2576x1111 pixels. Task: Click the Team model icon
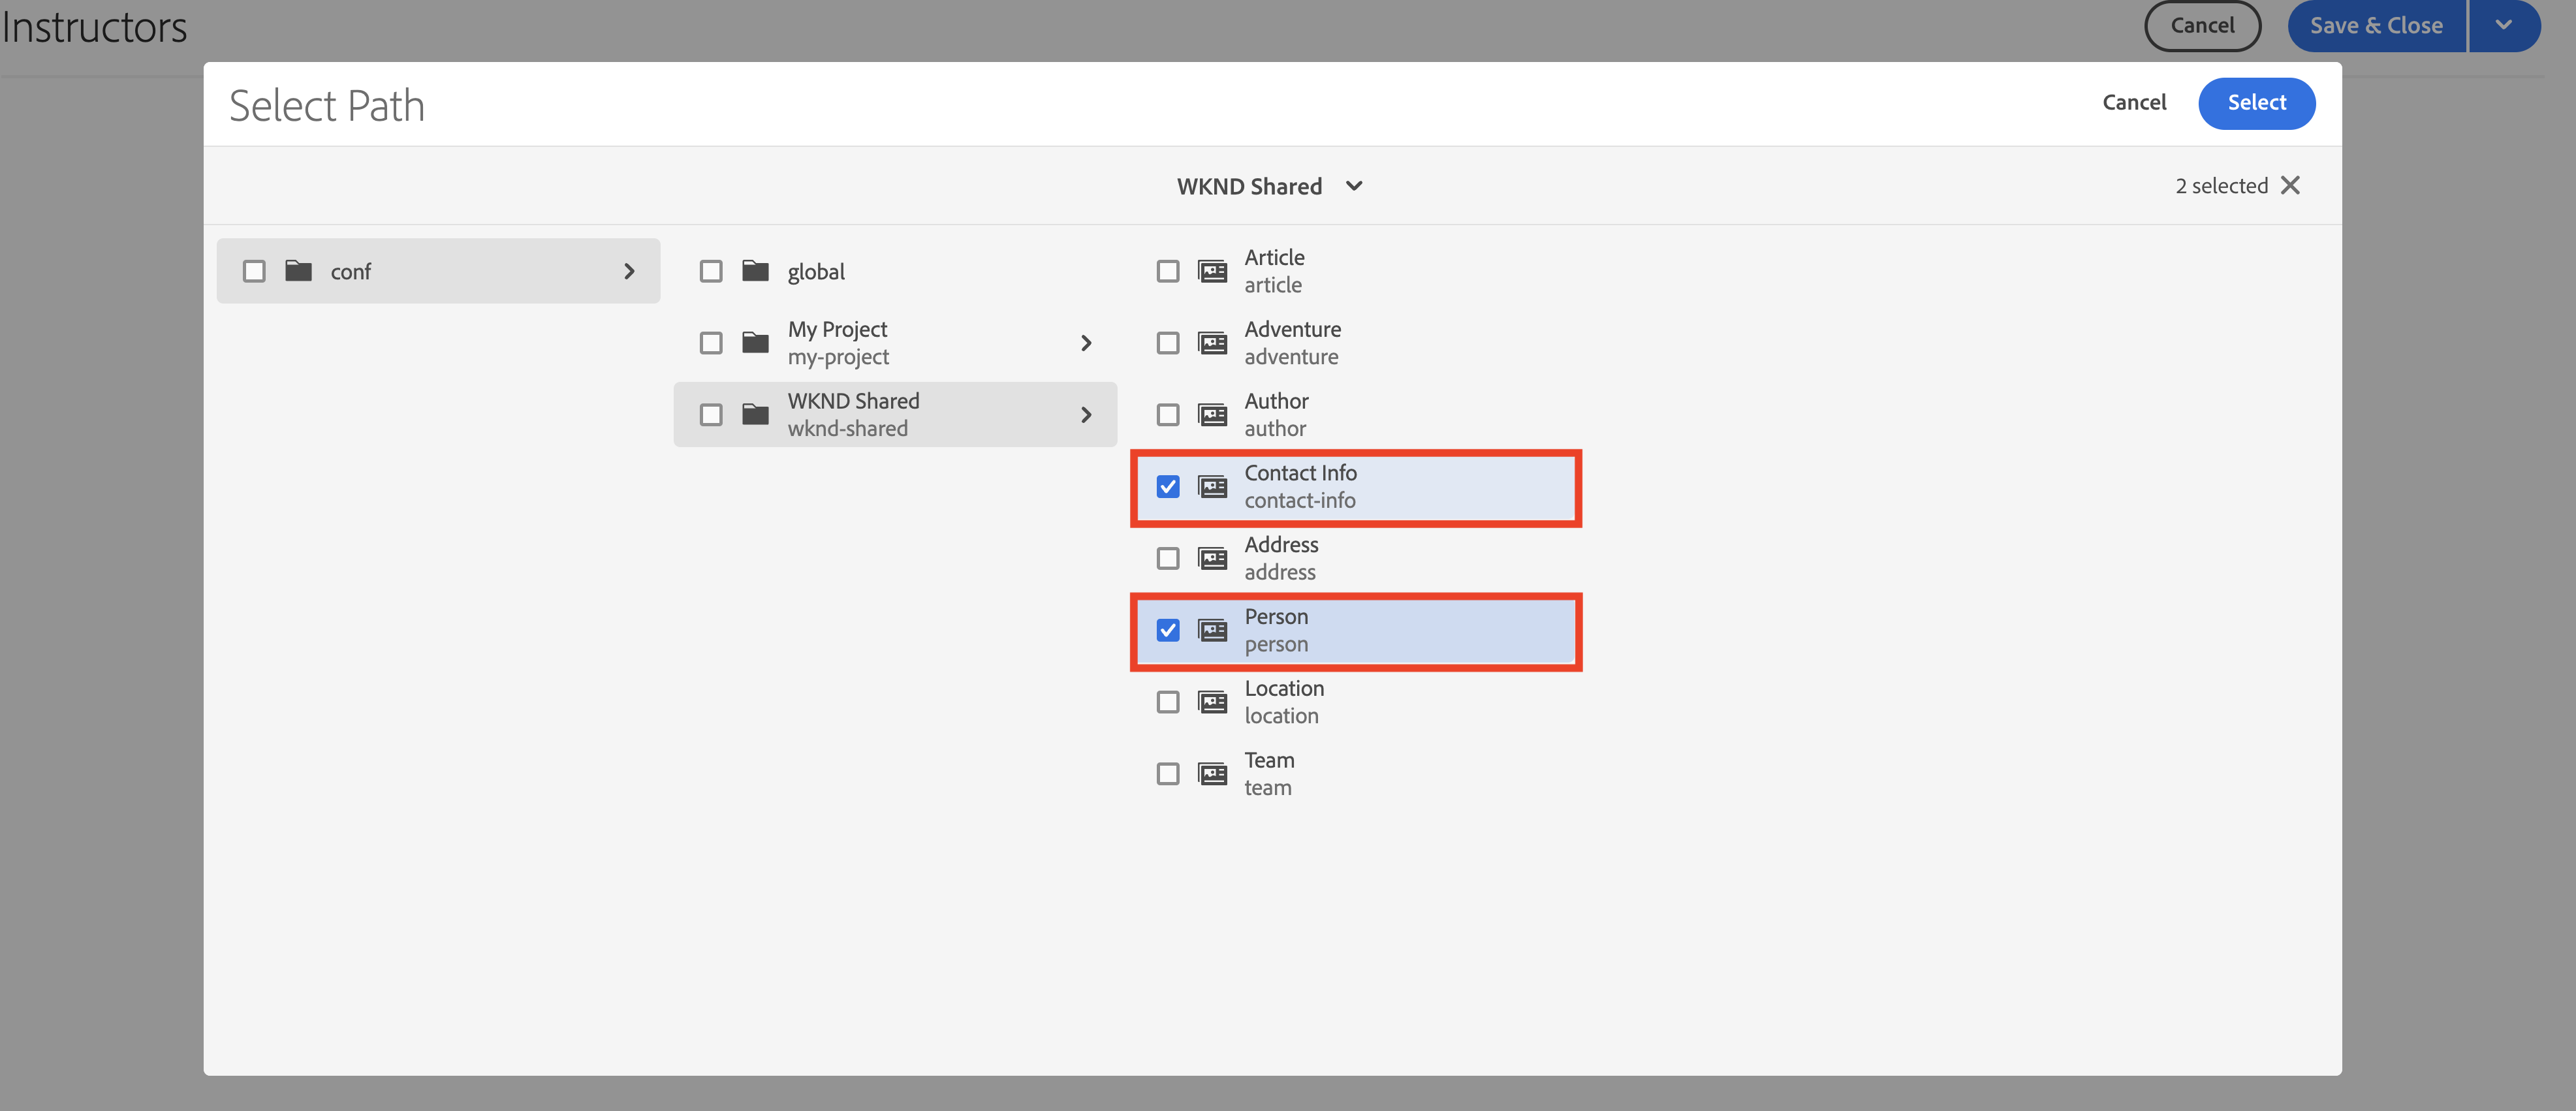pos(1212,774)
